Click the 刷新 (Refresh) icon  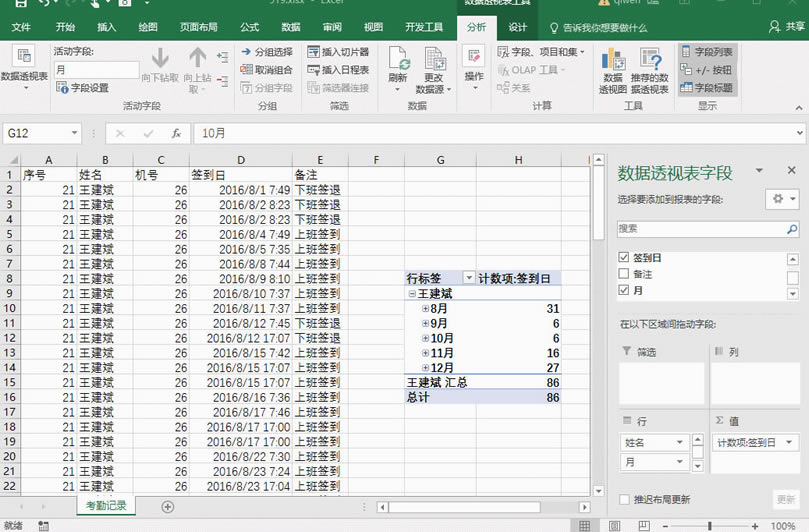[398, 62]
